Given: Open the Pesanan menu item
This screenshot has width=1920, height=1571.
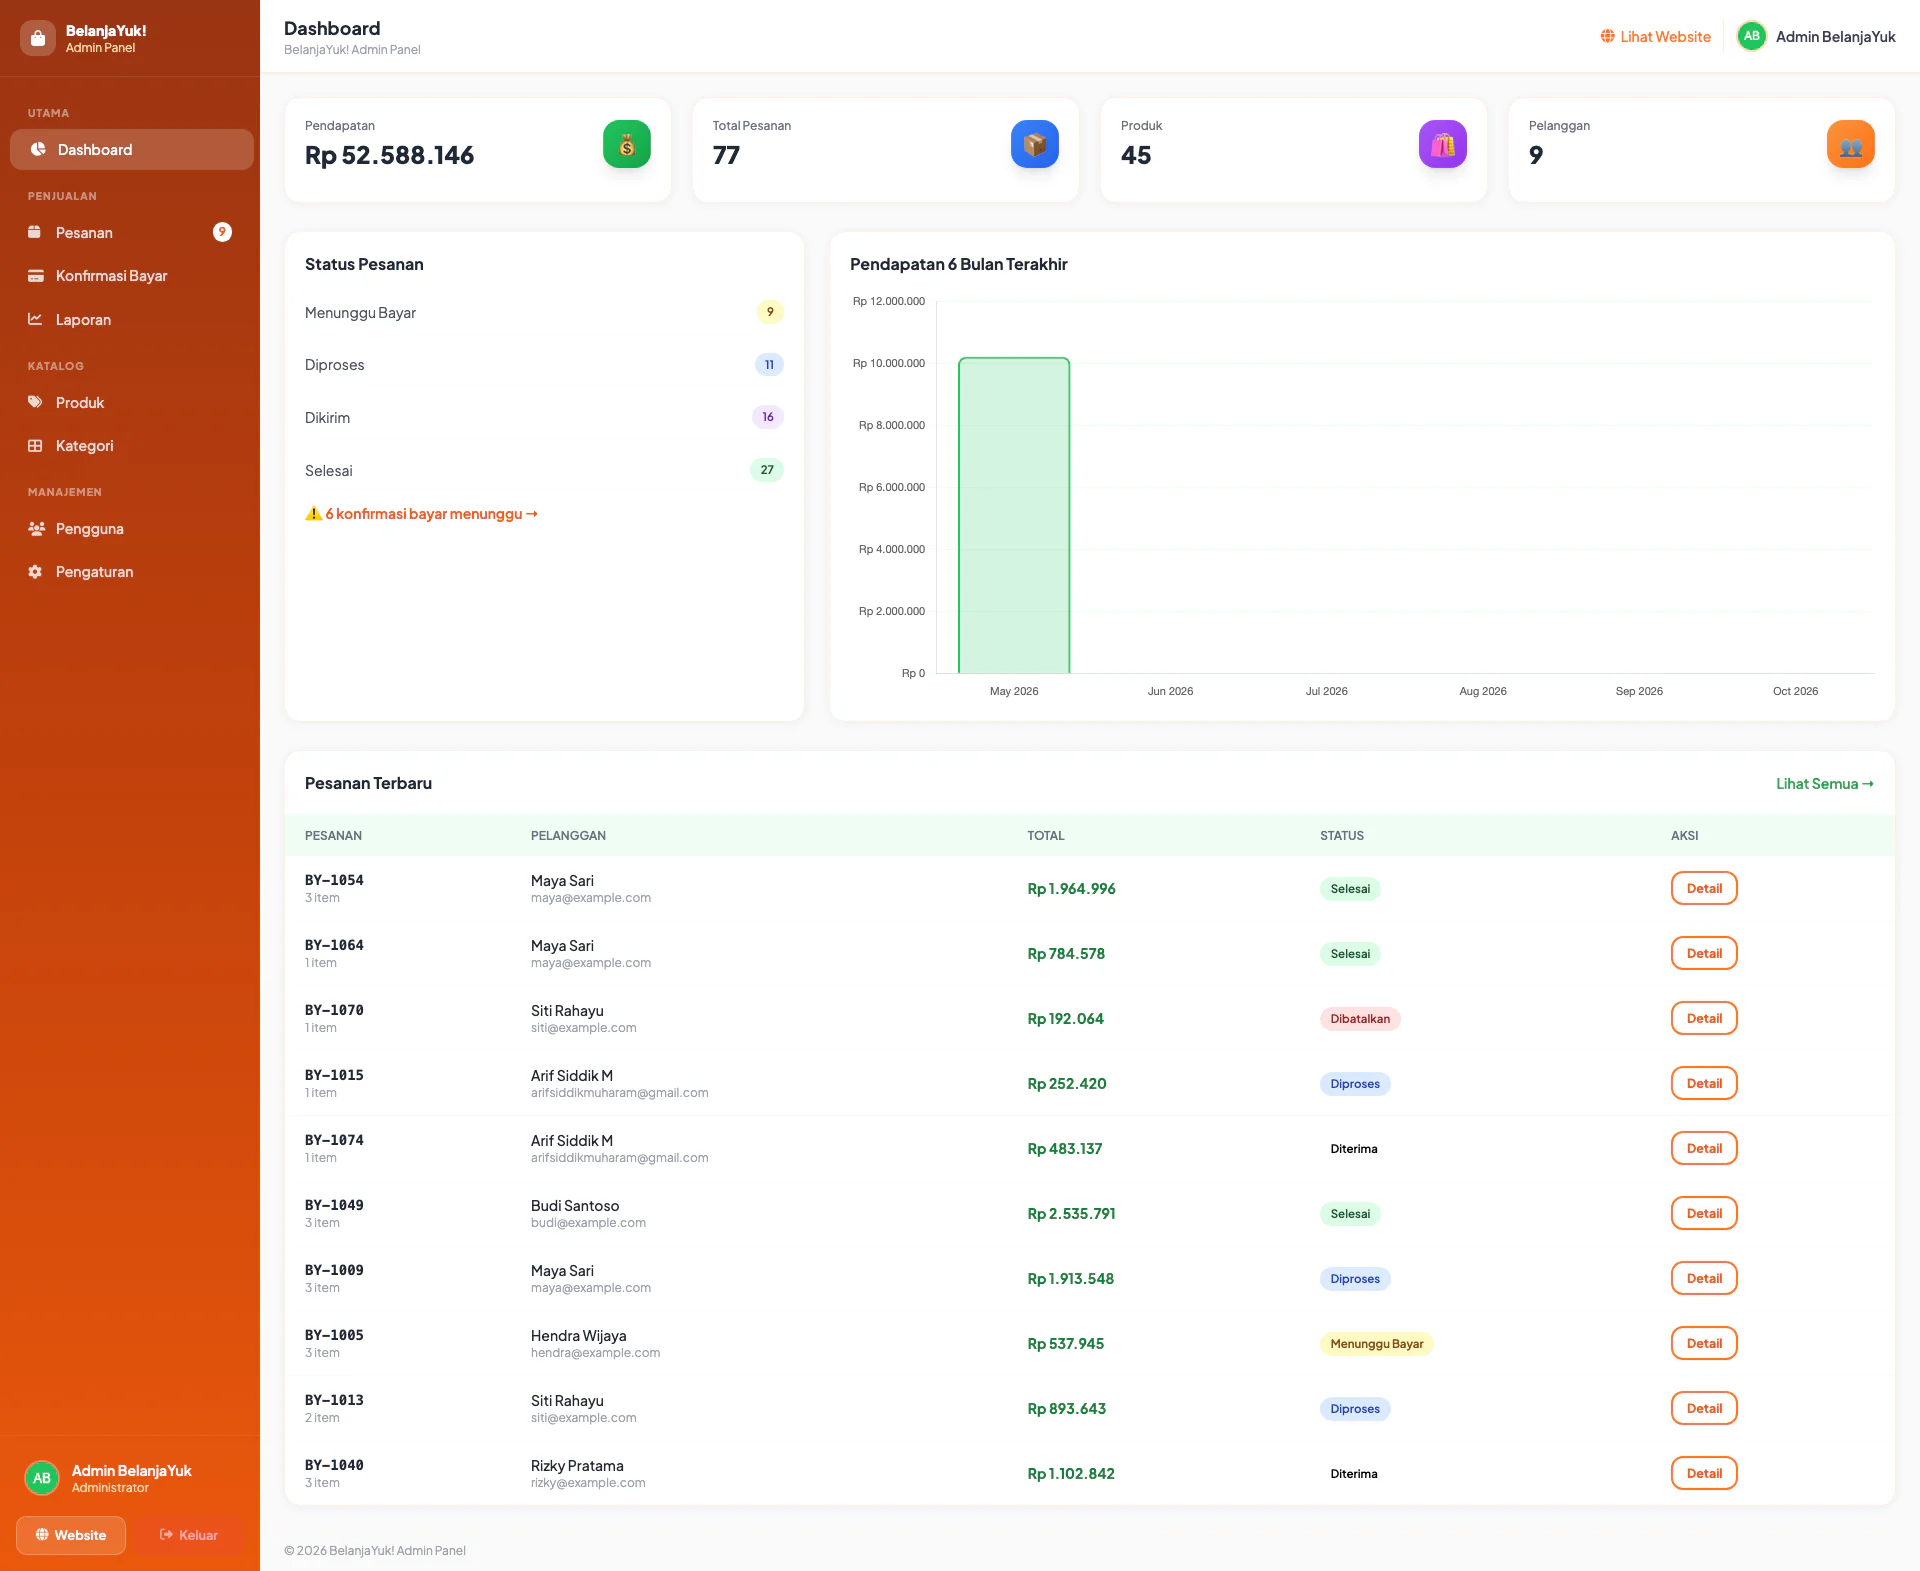Looking at the screenshot, I should pos(131,232).
